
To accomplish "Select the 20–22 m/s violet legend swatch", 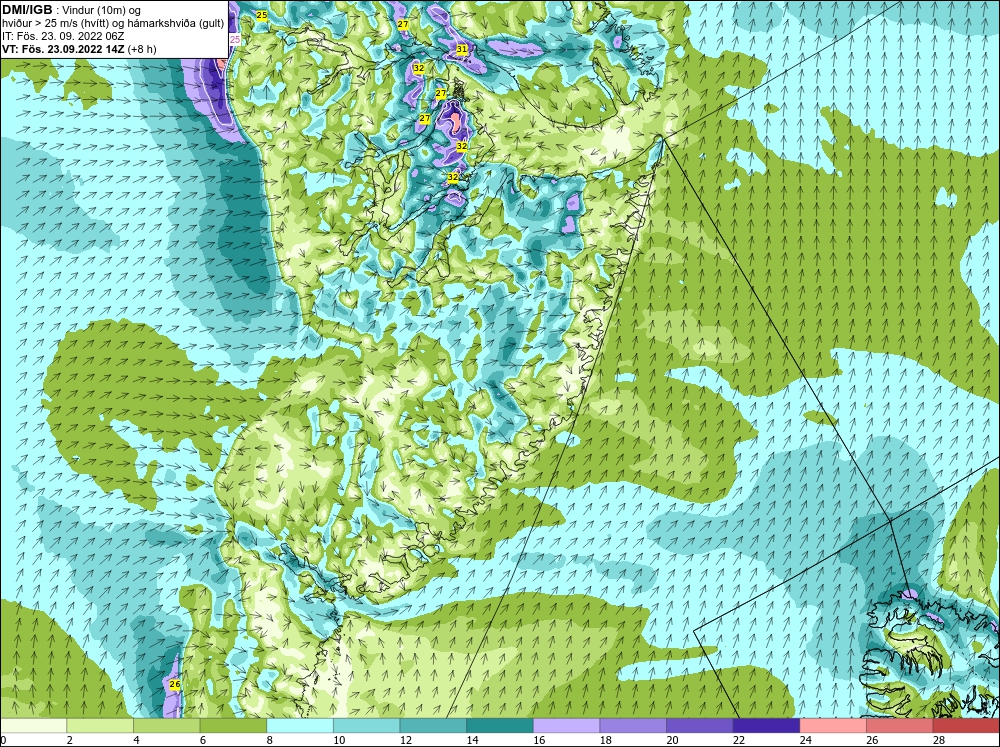I will tap(700, 726).
